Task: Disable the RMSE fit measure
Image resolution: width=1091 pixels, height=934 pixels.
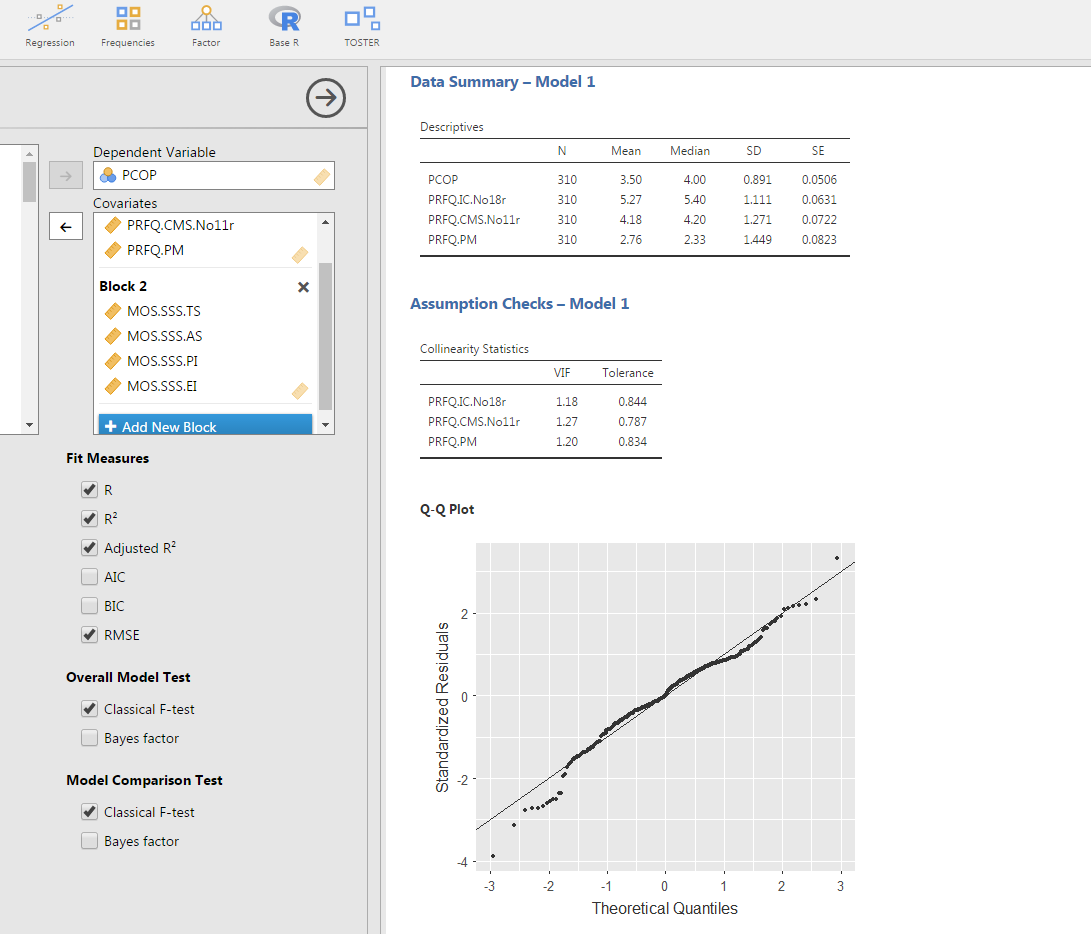Action: coord(90,635)
